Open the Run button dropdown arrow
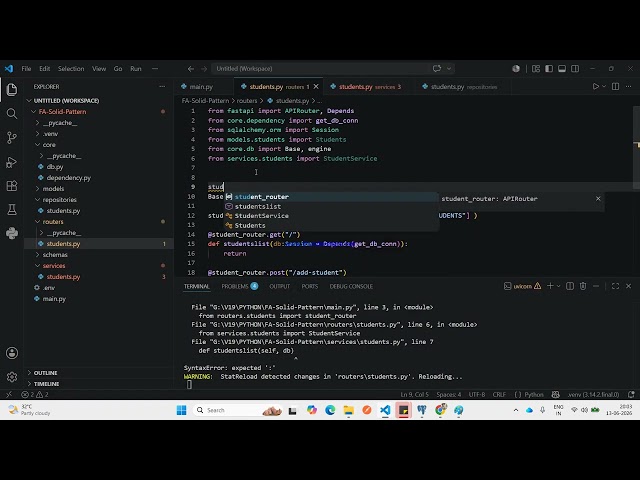Viewport: 640px width, 480px height. [604, 87]
